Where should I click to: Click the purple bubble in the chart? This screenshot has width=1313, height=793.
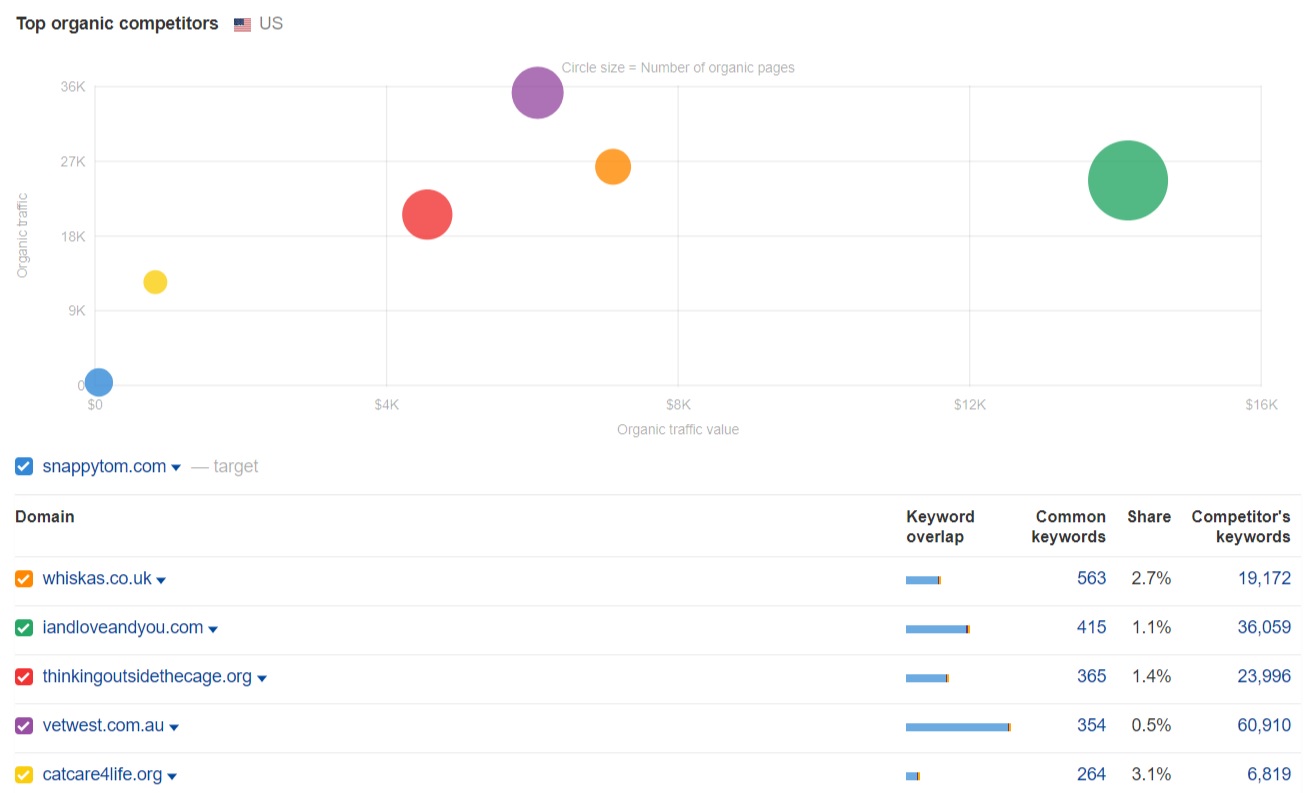click(x=537, y=93)
